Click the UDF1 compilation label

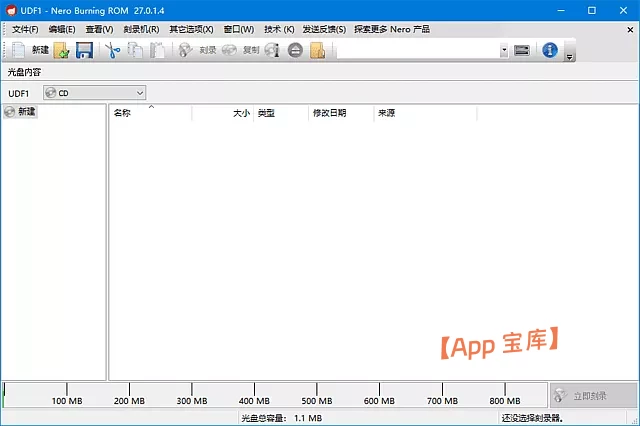(18, 93)
